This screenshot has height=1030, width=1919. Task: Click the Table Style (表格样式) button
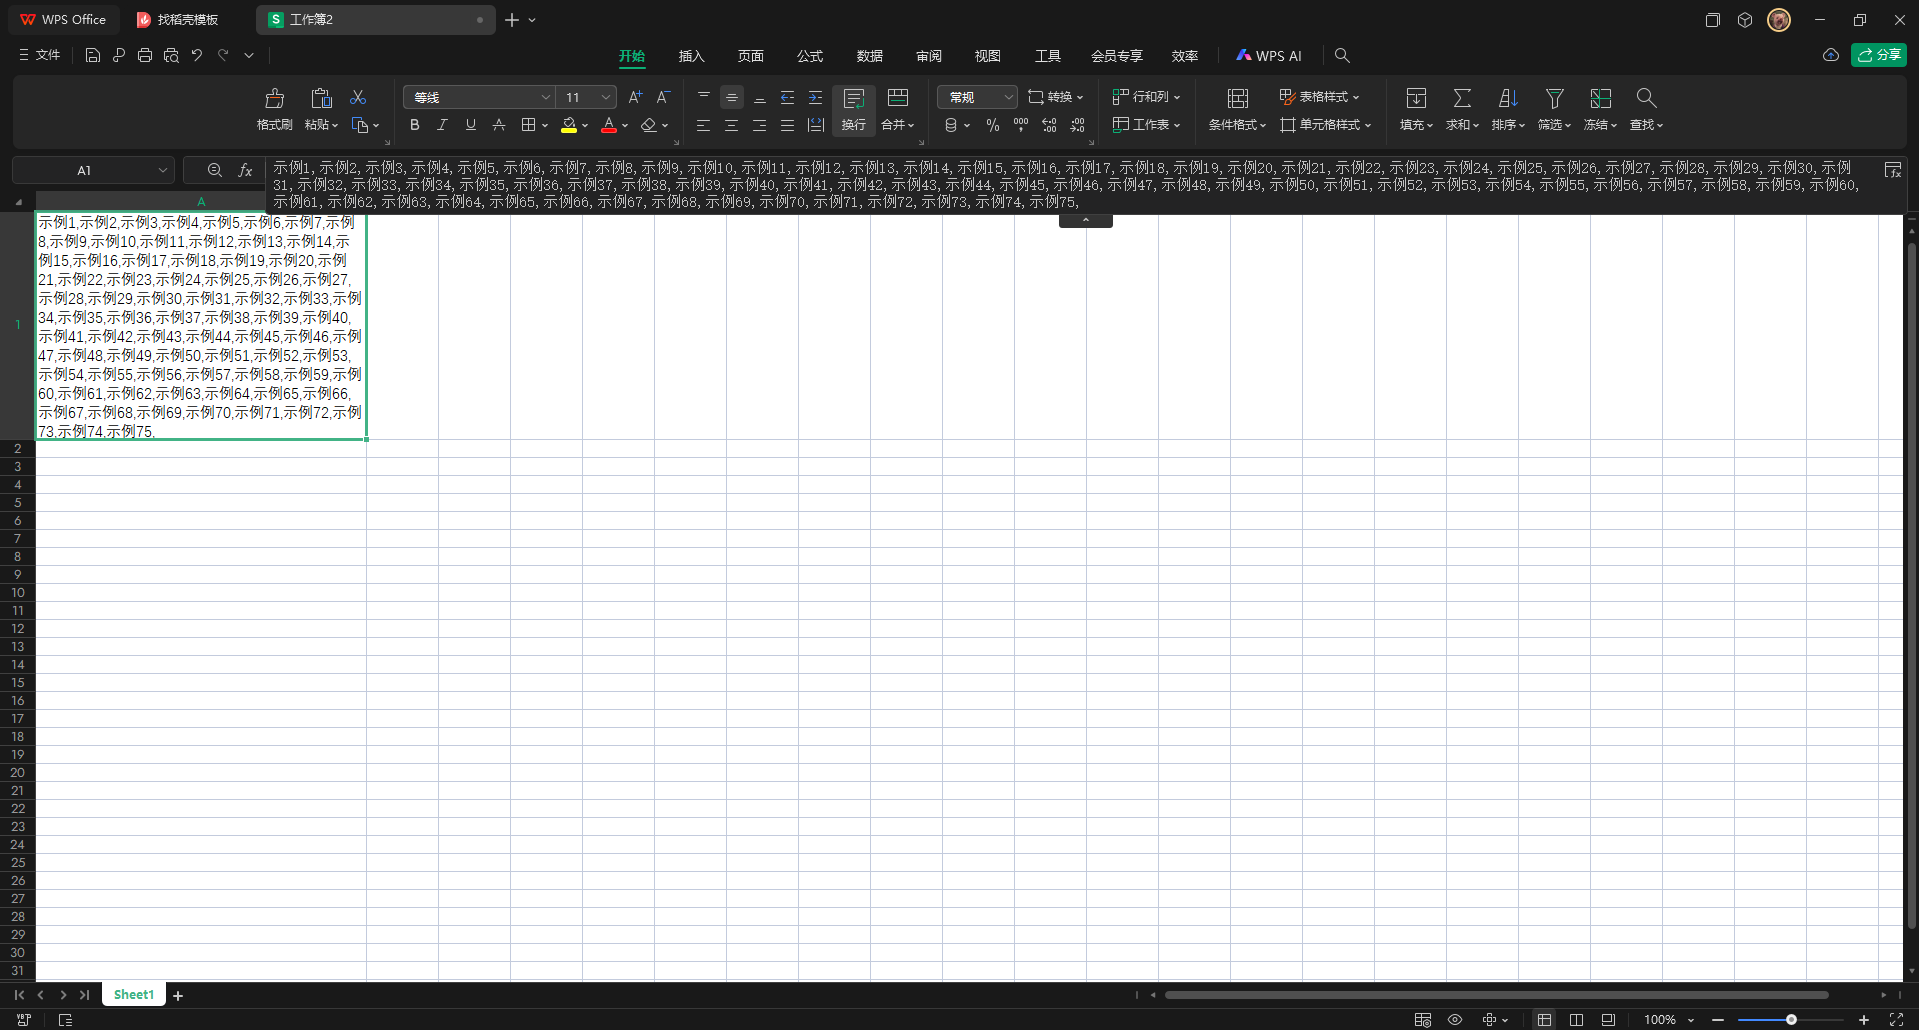click(x=1320, y=97)
